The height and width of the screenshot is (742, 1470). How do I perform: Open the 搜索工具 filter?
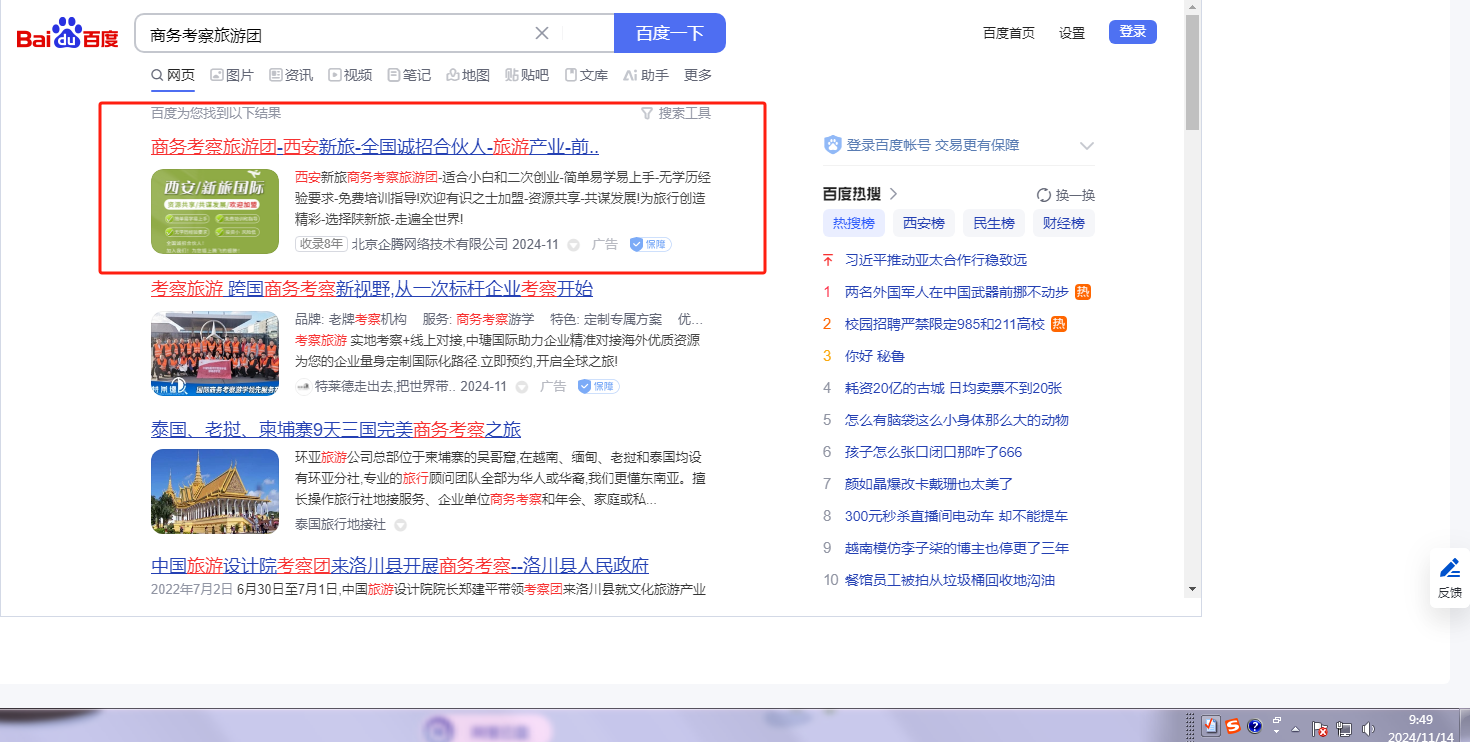(x=676, y=113)
